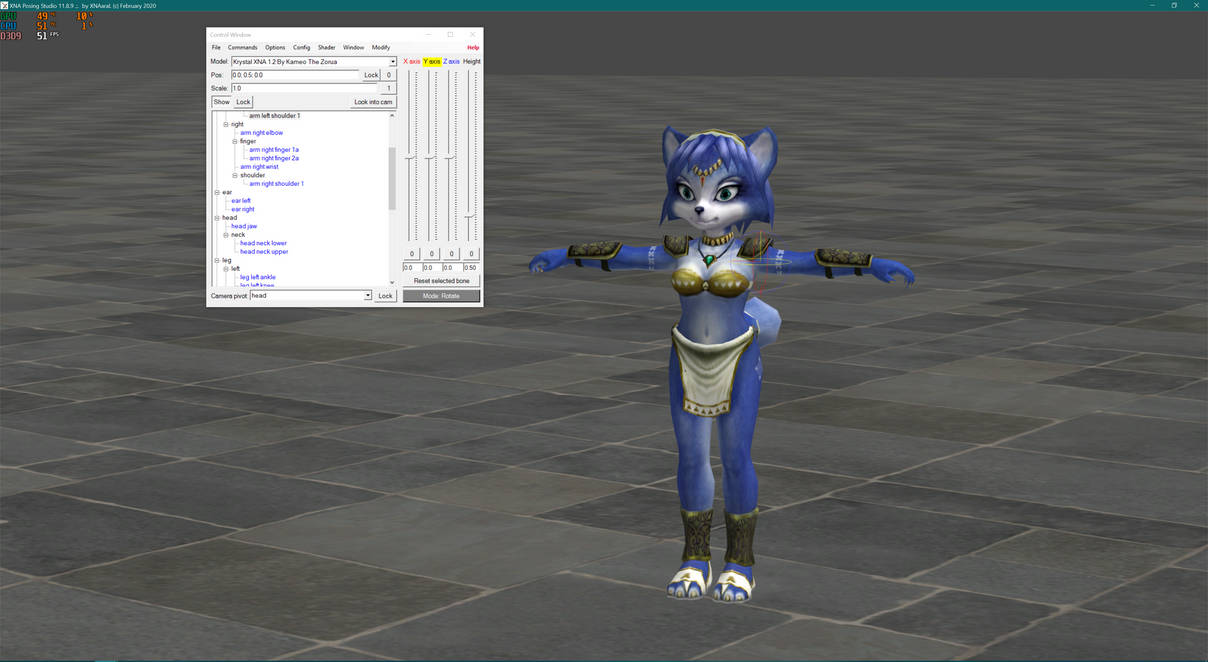Select the head jaw bone
Image resolution: width=1208 pixels, height=662 pixels.
(244, 225)
